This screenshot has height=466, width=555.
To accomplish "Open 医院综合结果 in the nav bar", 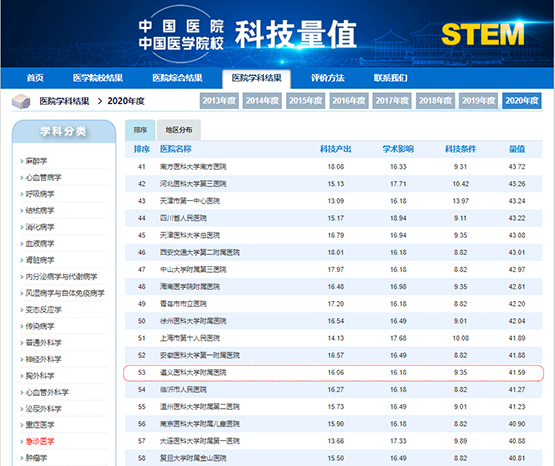I will (177, 78).
